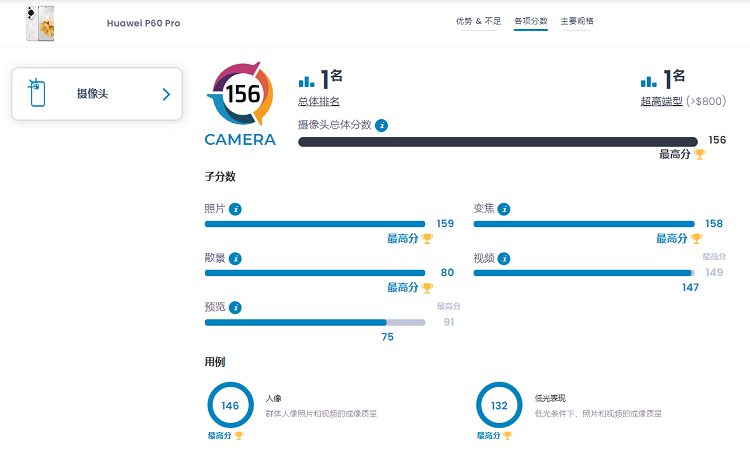
Task: Click the 146 人像 score circle
Action: 230,405
